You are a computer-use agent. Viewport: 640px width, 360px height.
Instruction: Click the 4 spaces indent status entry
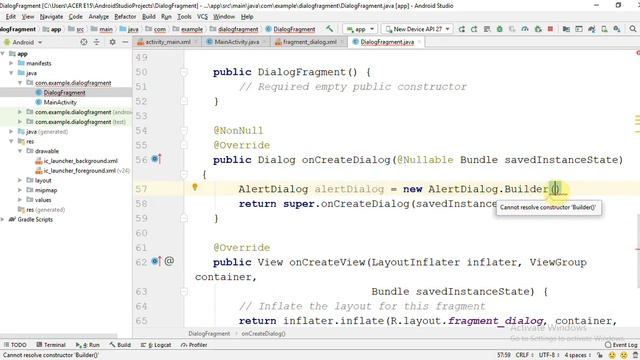(x=578, y=355)
